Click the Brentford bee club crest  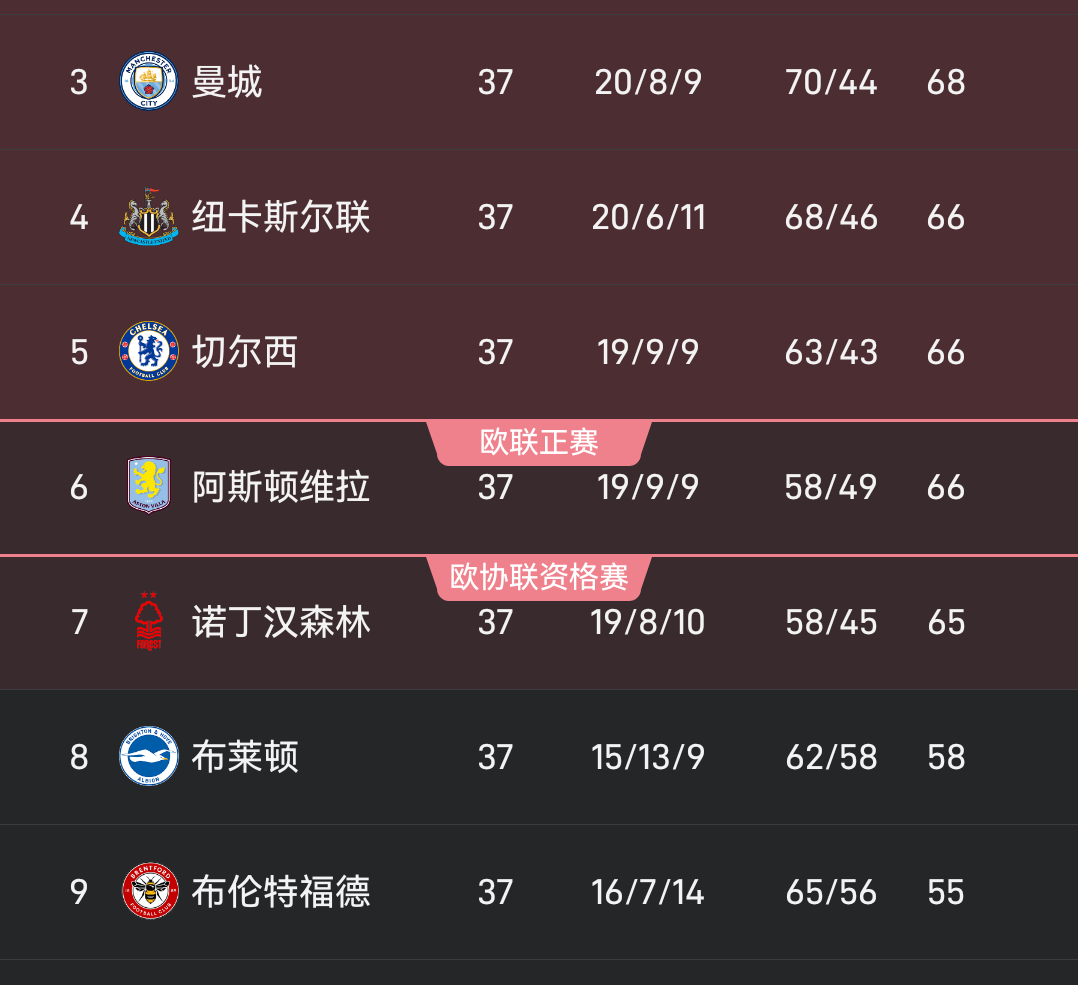click(x=148, y=892)
